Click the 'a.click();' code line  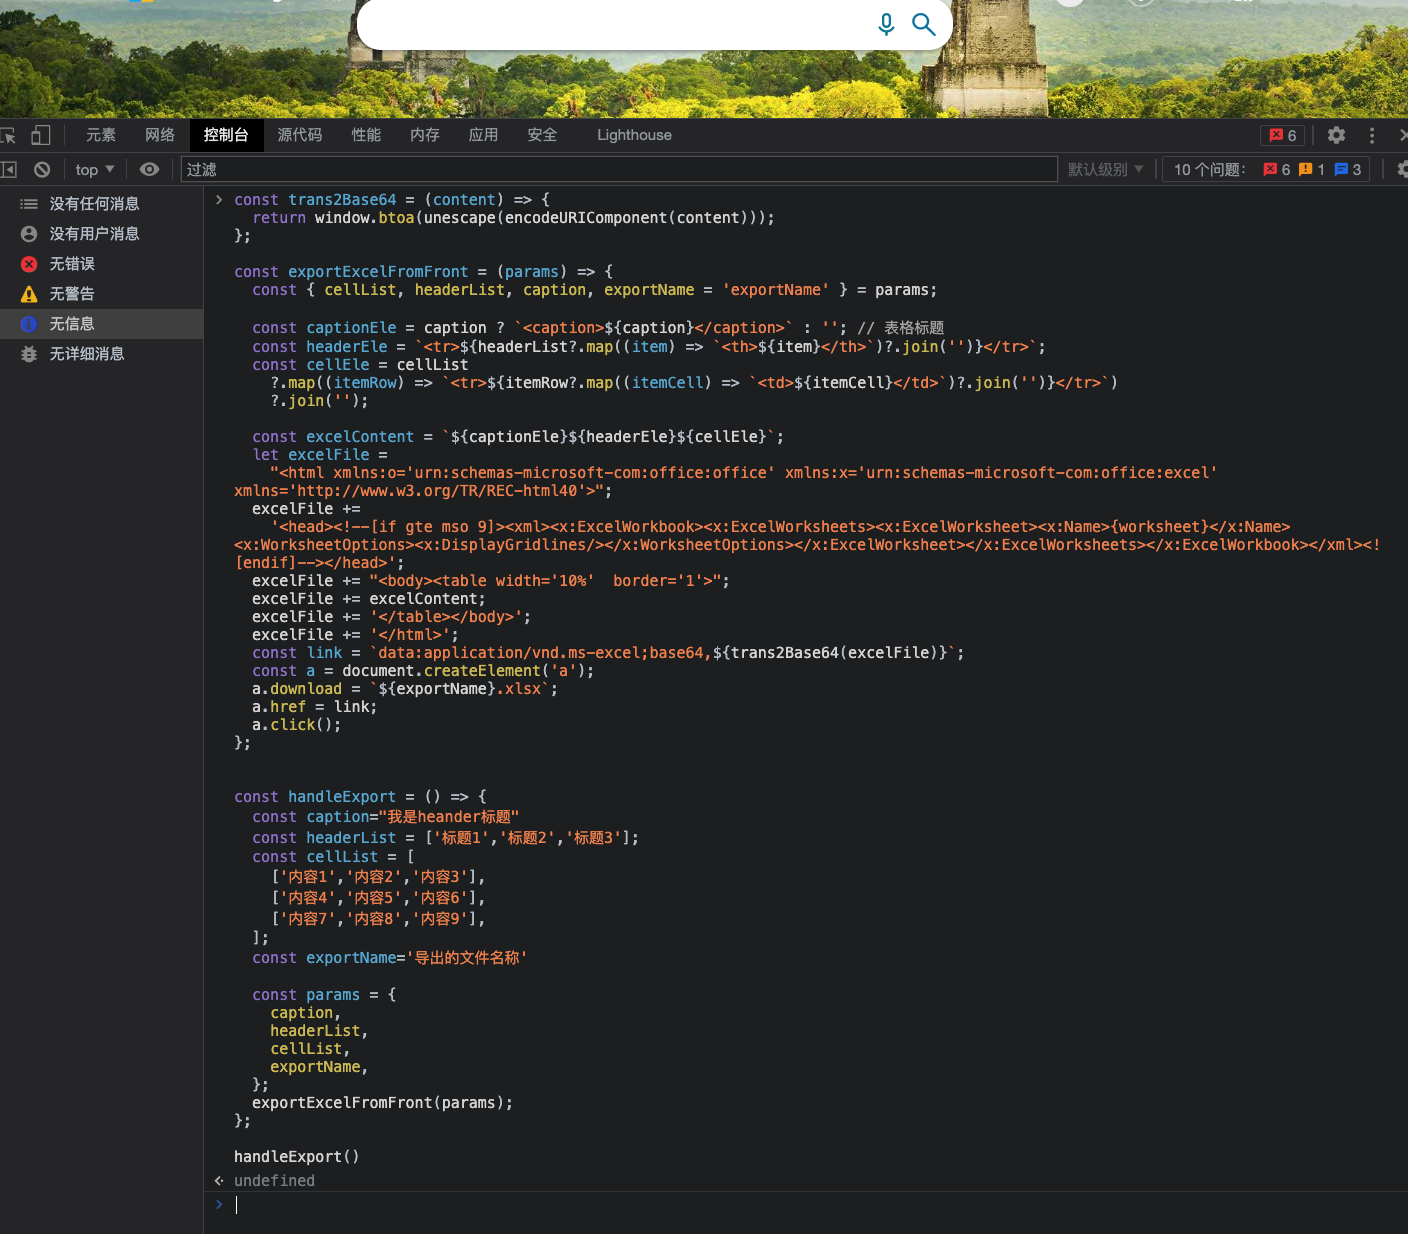296,725
